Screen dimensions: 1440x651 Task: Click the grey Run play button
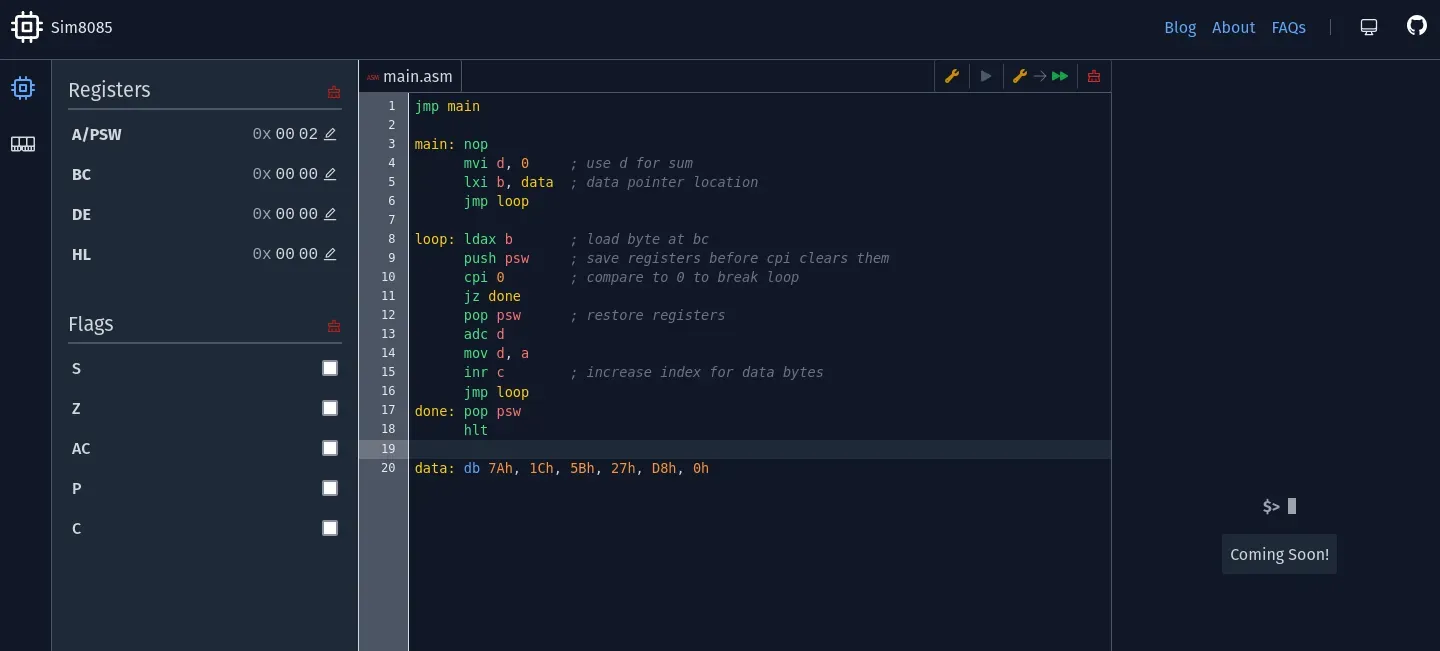point(986,76)
